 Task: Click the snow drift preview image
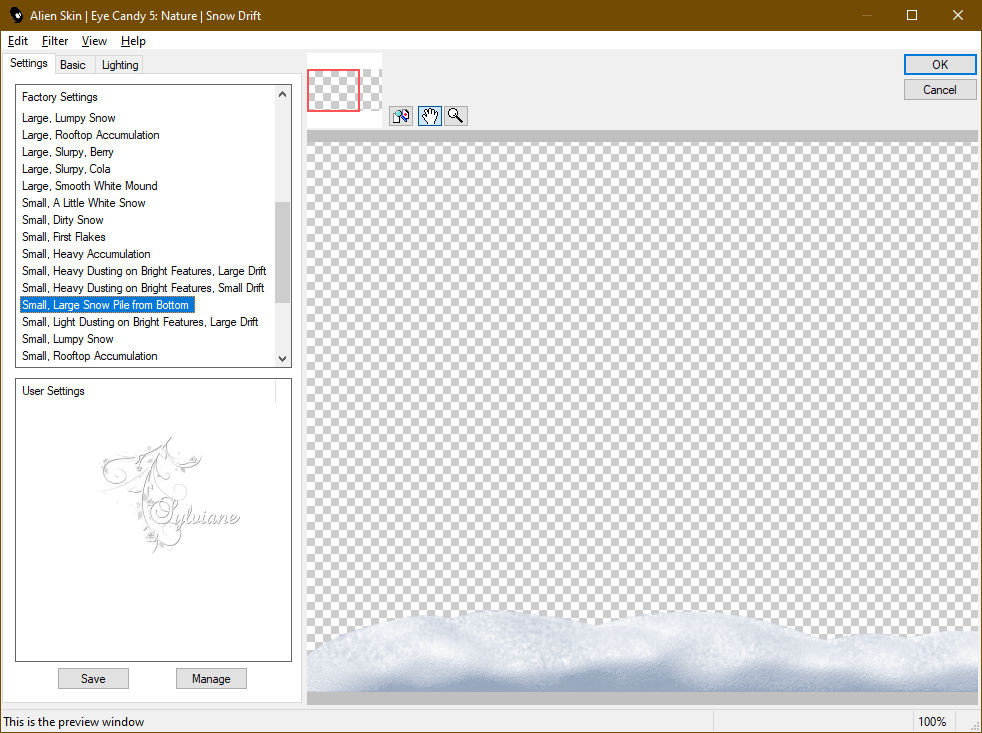(x=642, y=417)
